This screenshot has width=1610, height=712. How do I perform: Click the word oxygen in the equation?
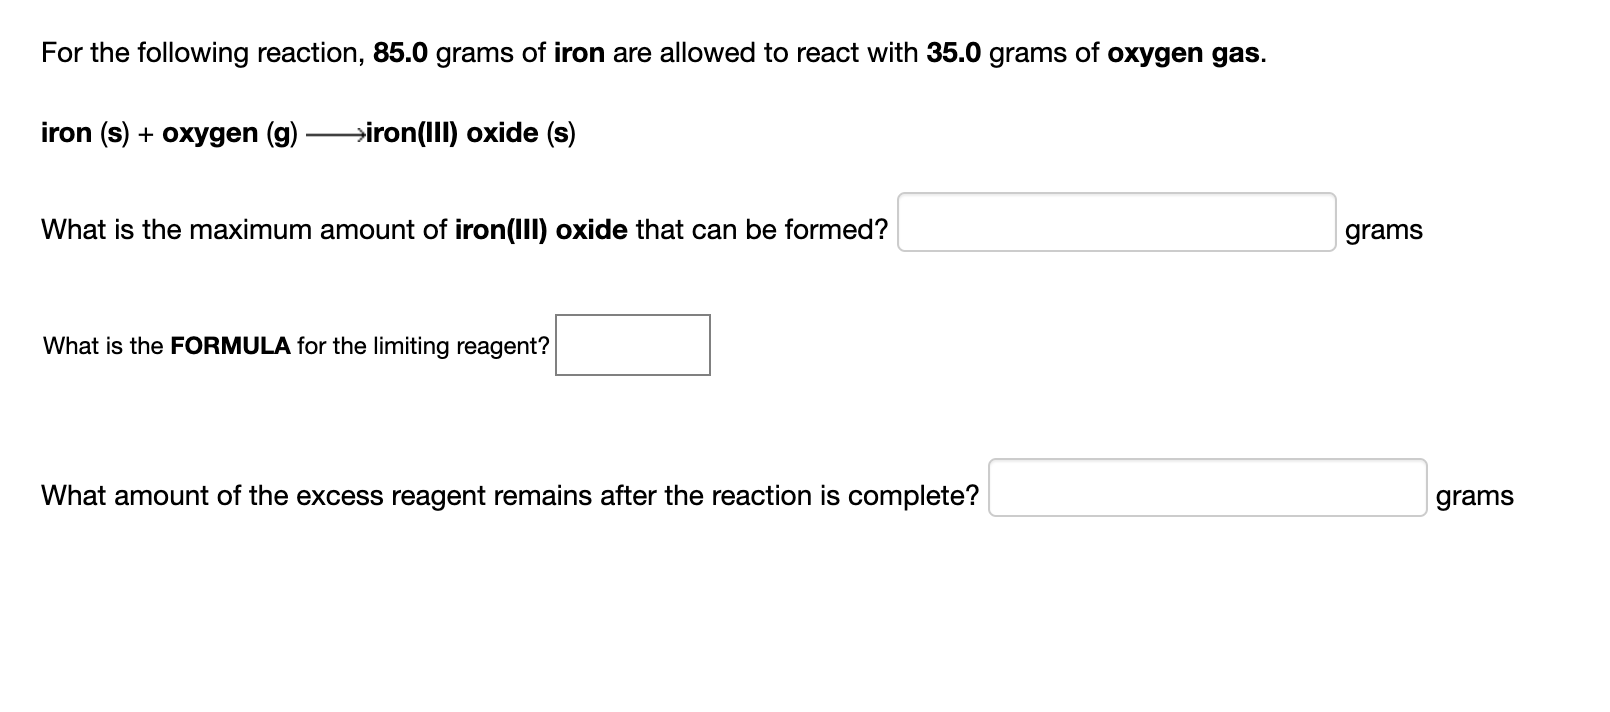[x=207, y=132]
